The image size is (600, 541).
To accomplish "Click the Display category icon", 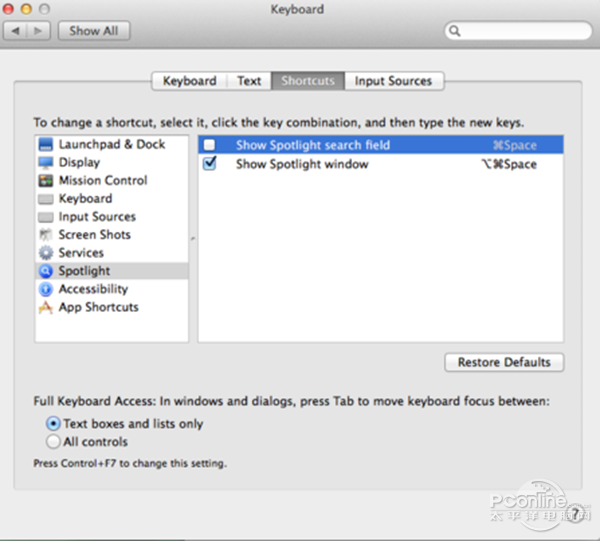I will (46, 163).
